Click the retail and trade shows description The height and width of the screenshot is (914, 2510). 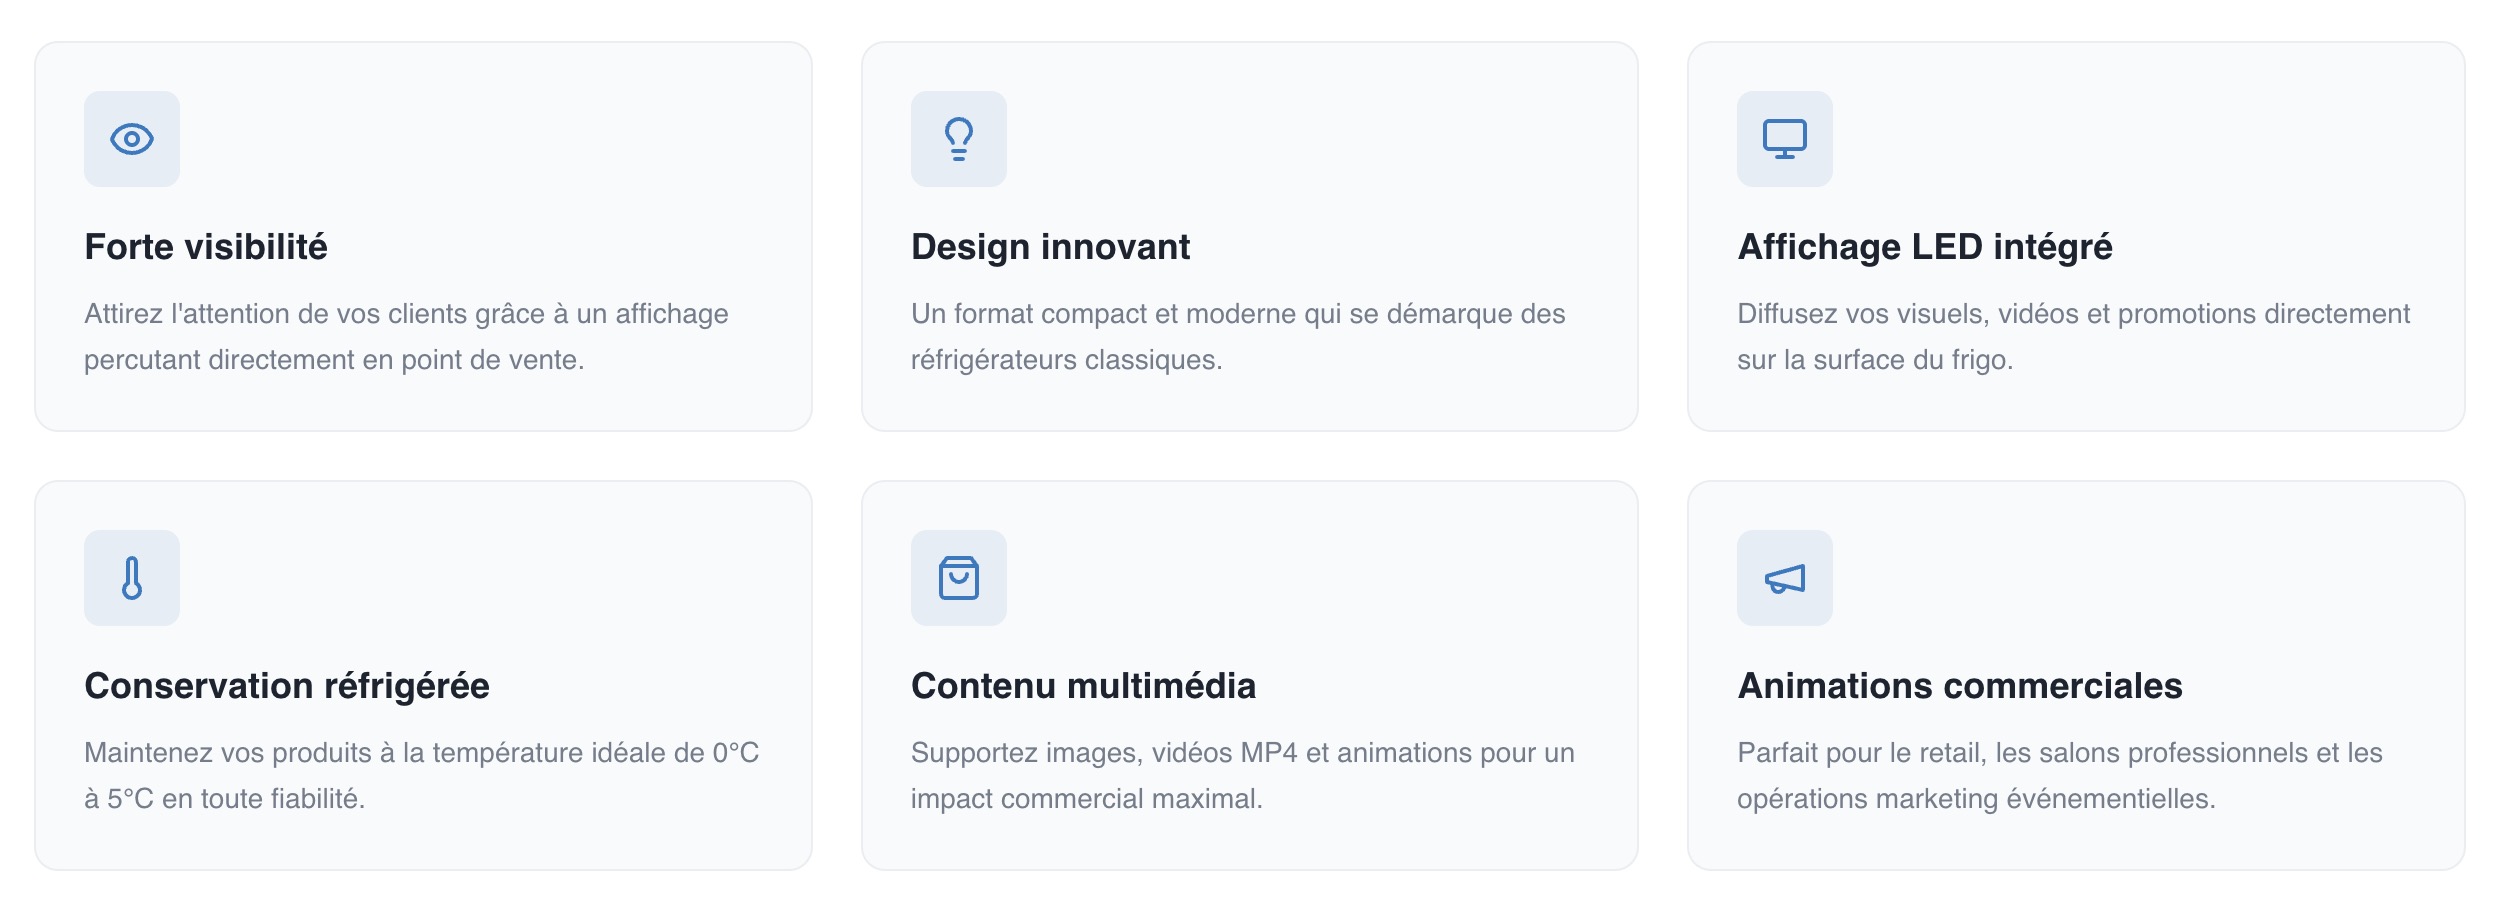(2059, 776)
